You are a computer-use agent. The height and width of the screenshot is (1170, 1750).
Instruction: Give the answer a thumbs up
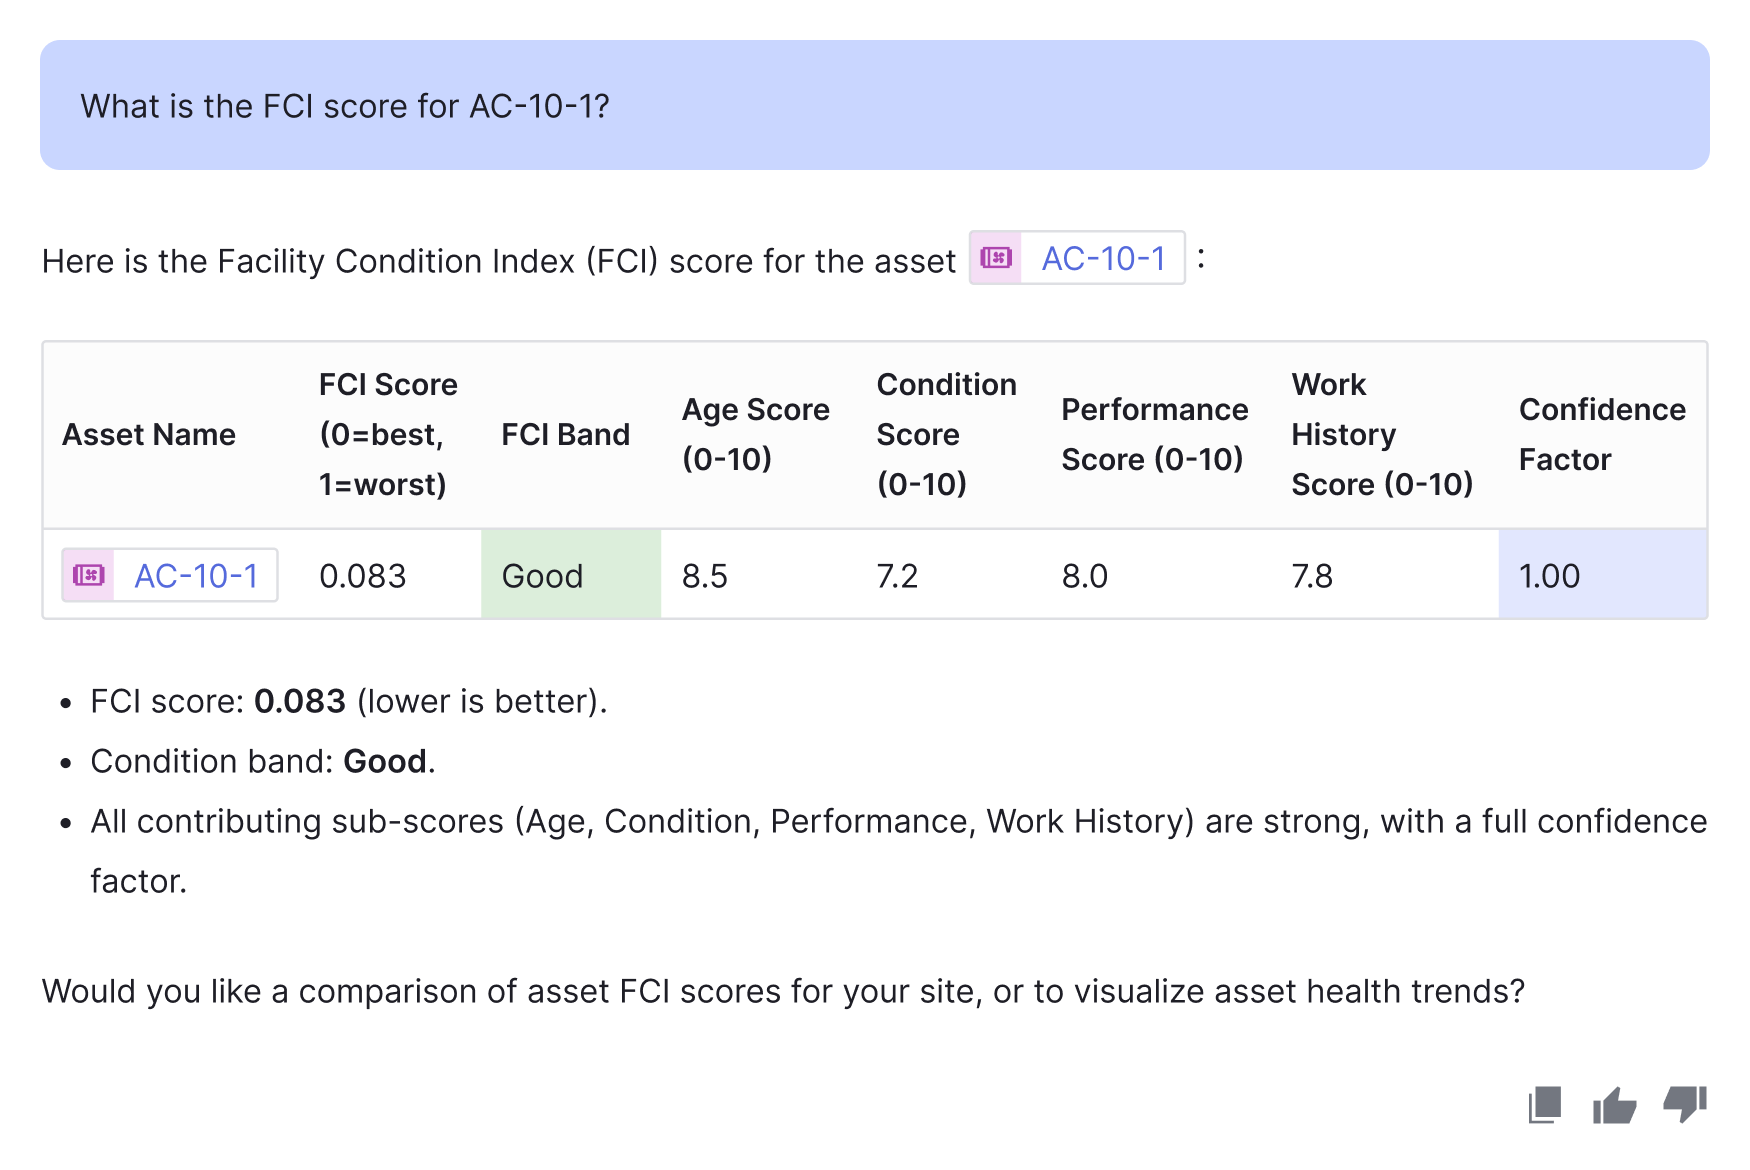[x=1614, y=1105]
